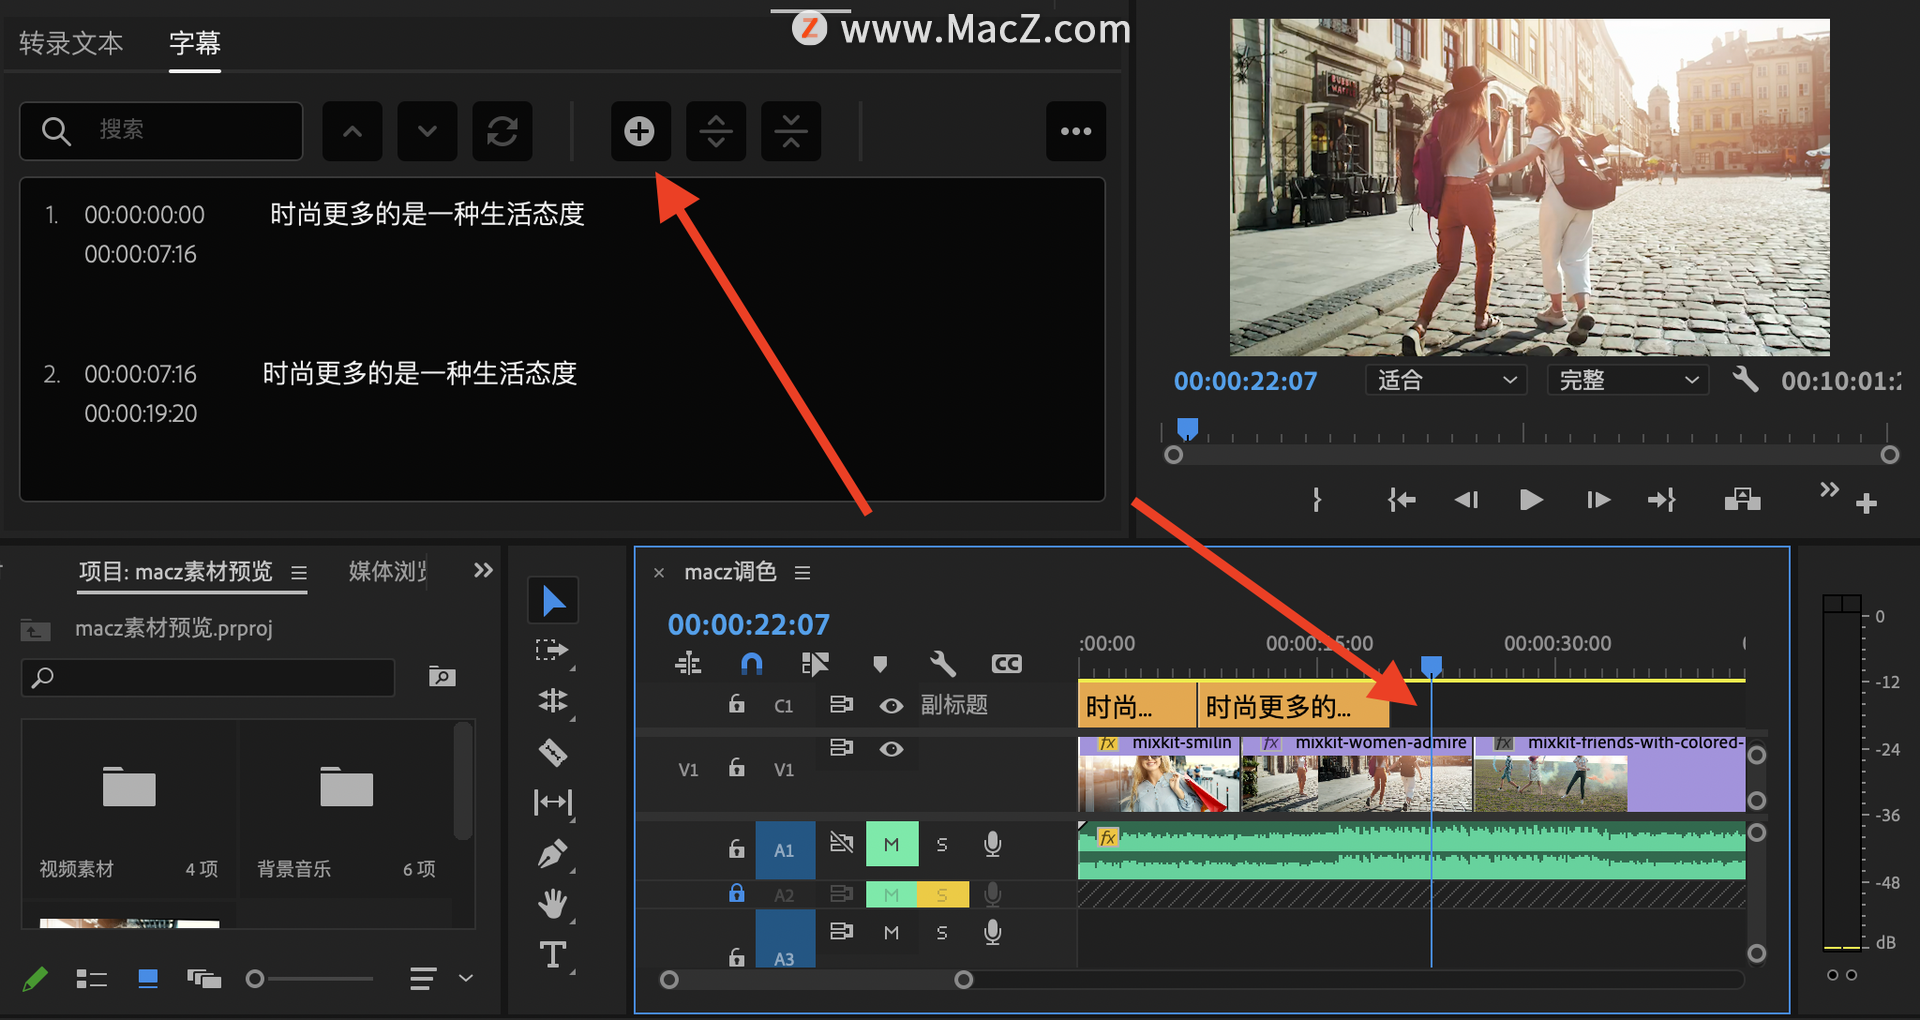The image size is (1920, 1020).
Task: Toggle solo S on track A3
Action: 942,933
